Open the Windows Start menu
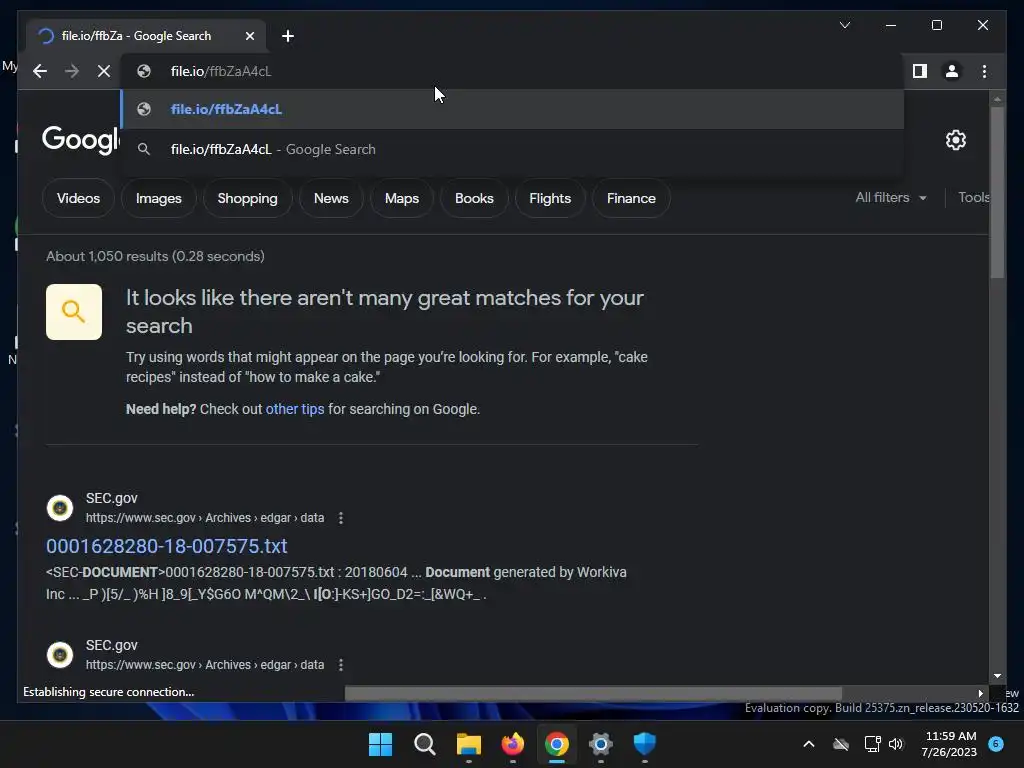 tap(381, 744)
